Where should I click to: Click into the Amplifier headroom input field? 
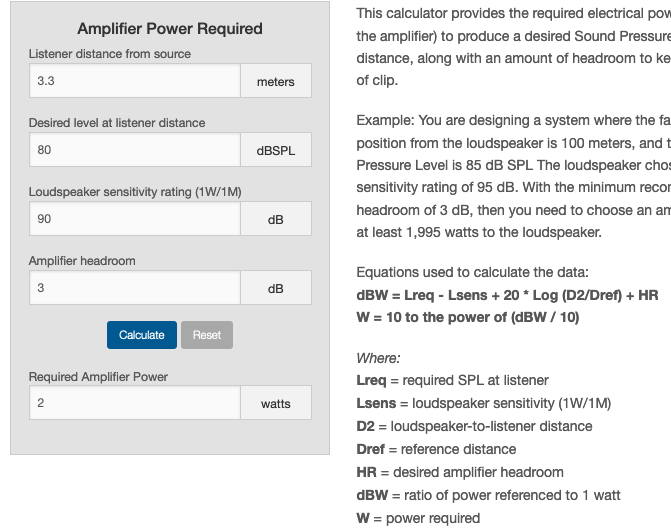(135, 288)
